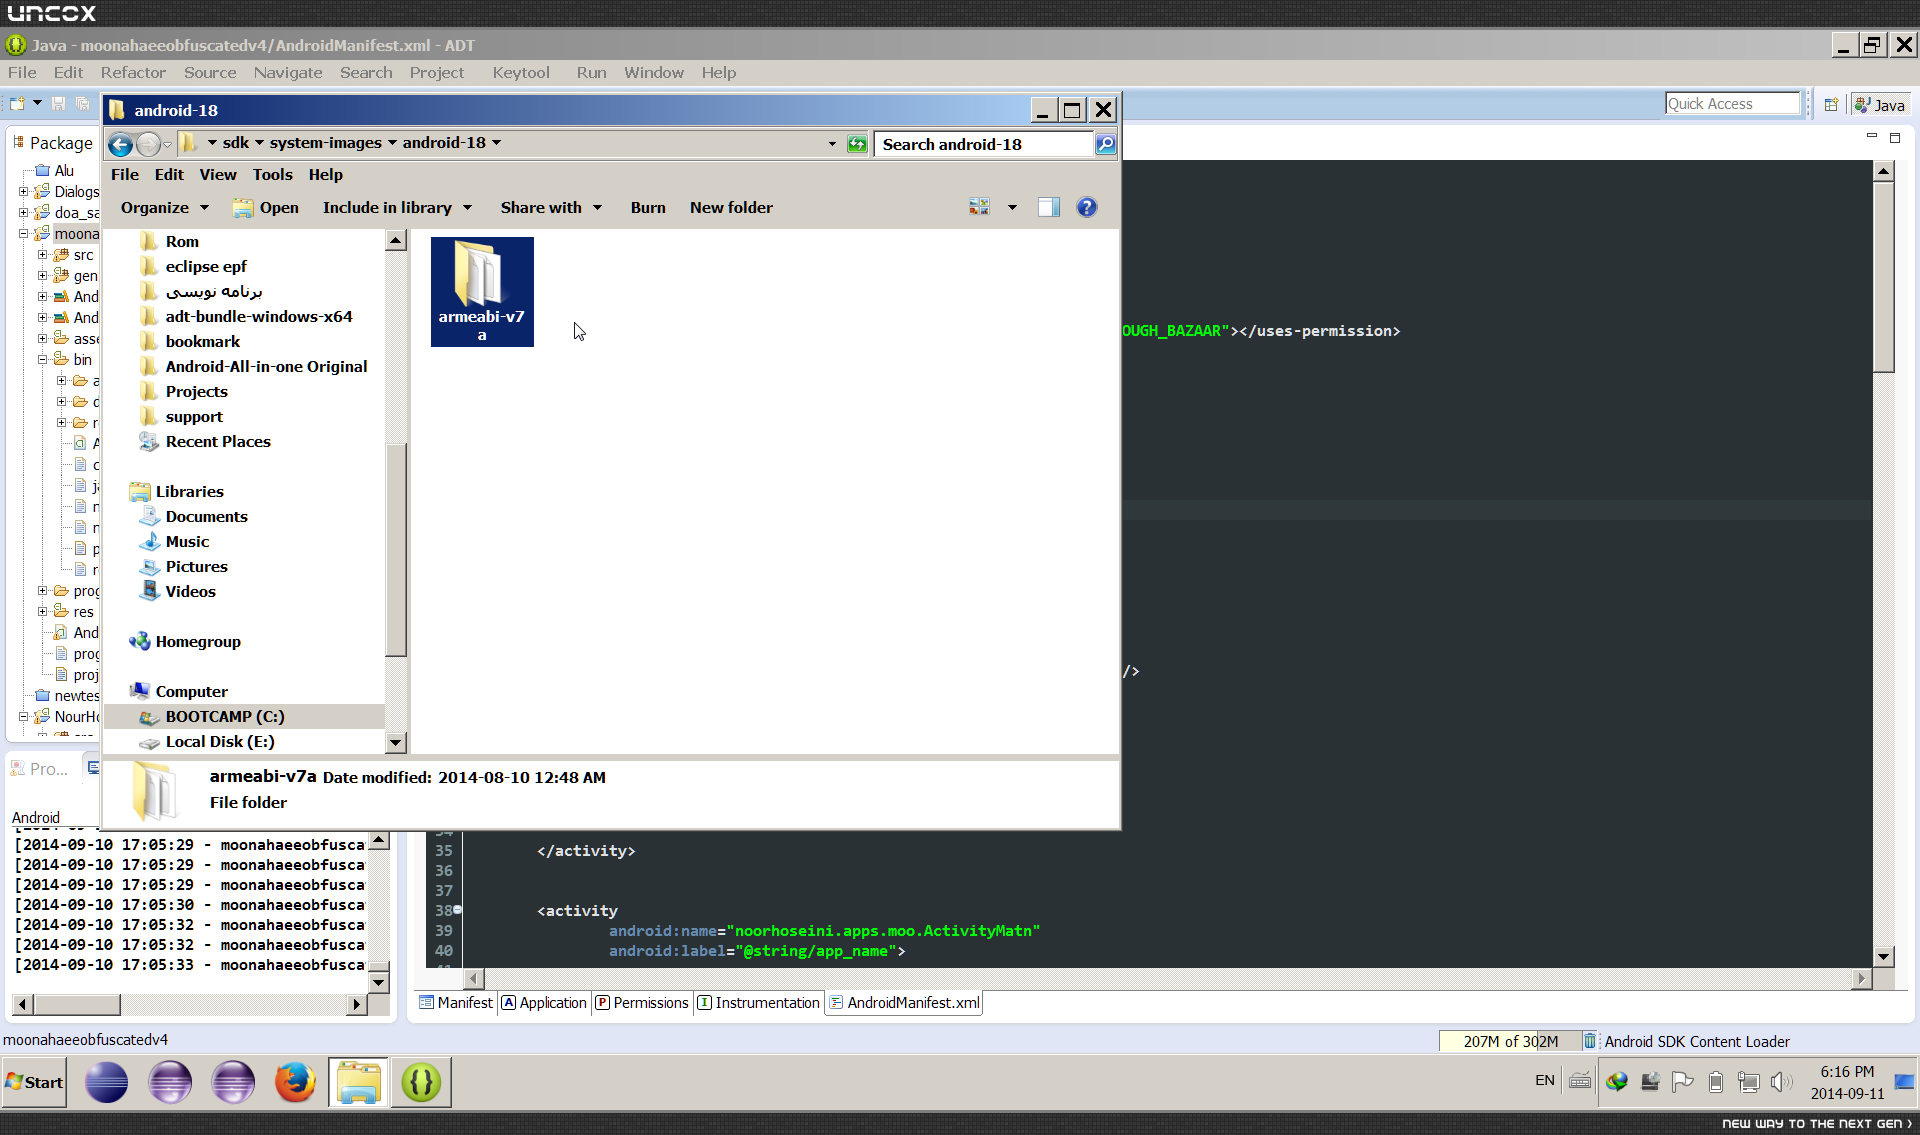The width and height of the screenshot is (1920, 1135).
Task: Click the Recent Places icon in navigation pane
Action: tap(149, 442)
